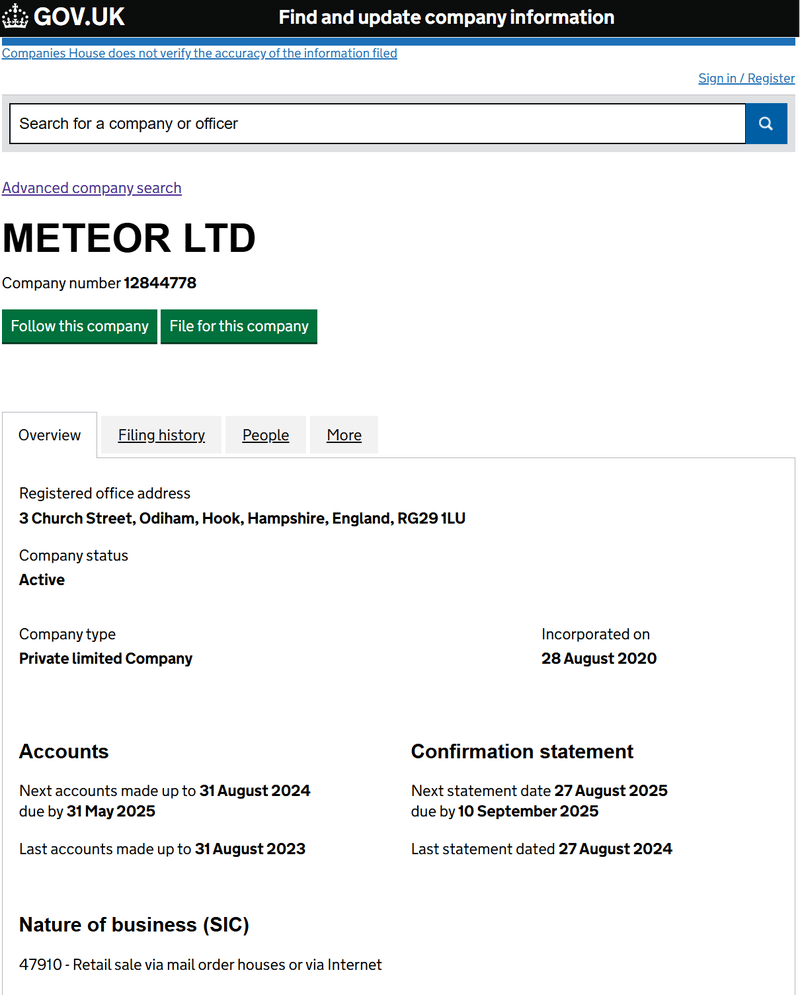The height and width of the screenshot is (995, 800).
Task: Open the More tab
Action: point(344,435)
